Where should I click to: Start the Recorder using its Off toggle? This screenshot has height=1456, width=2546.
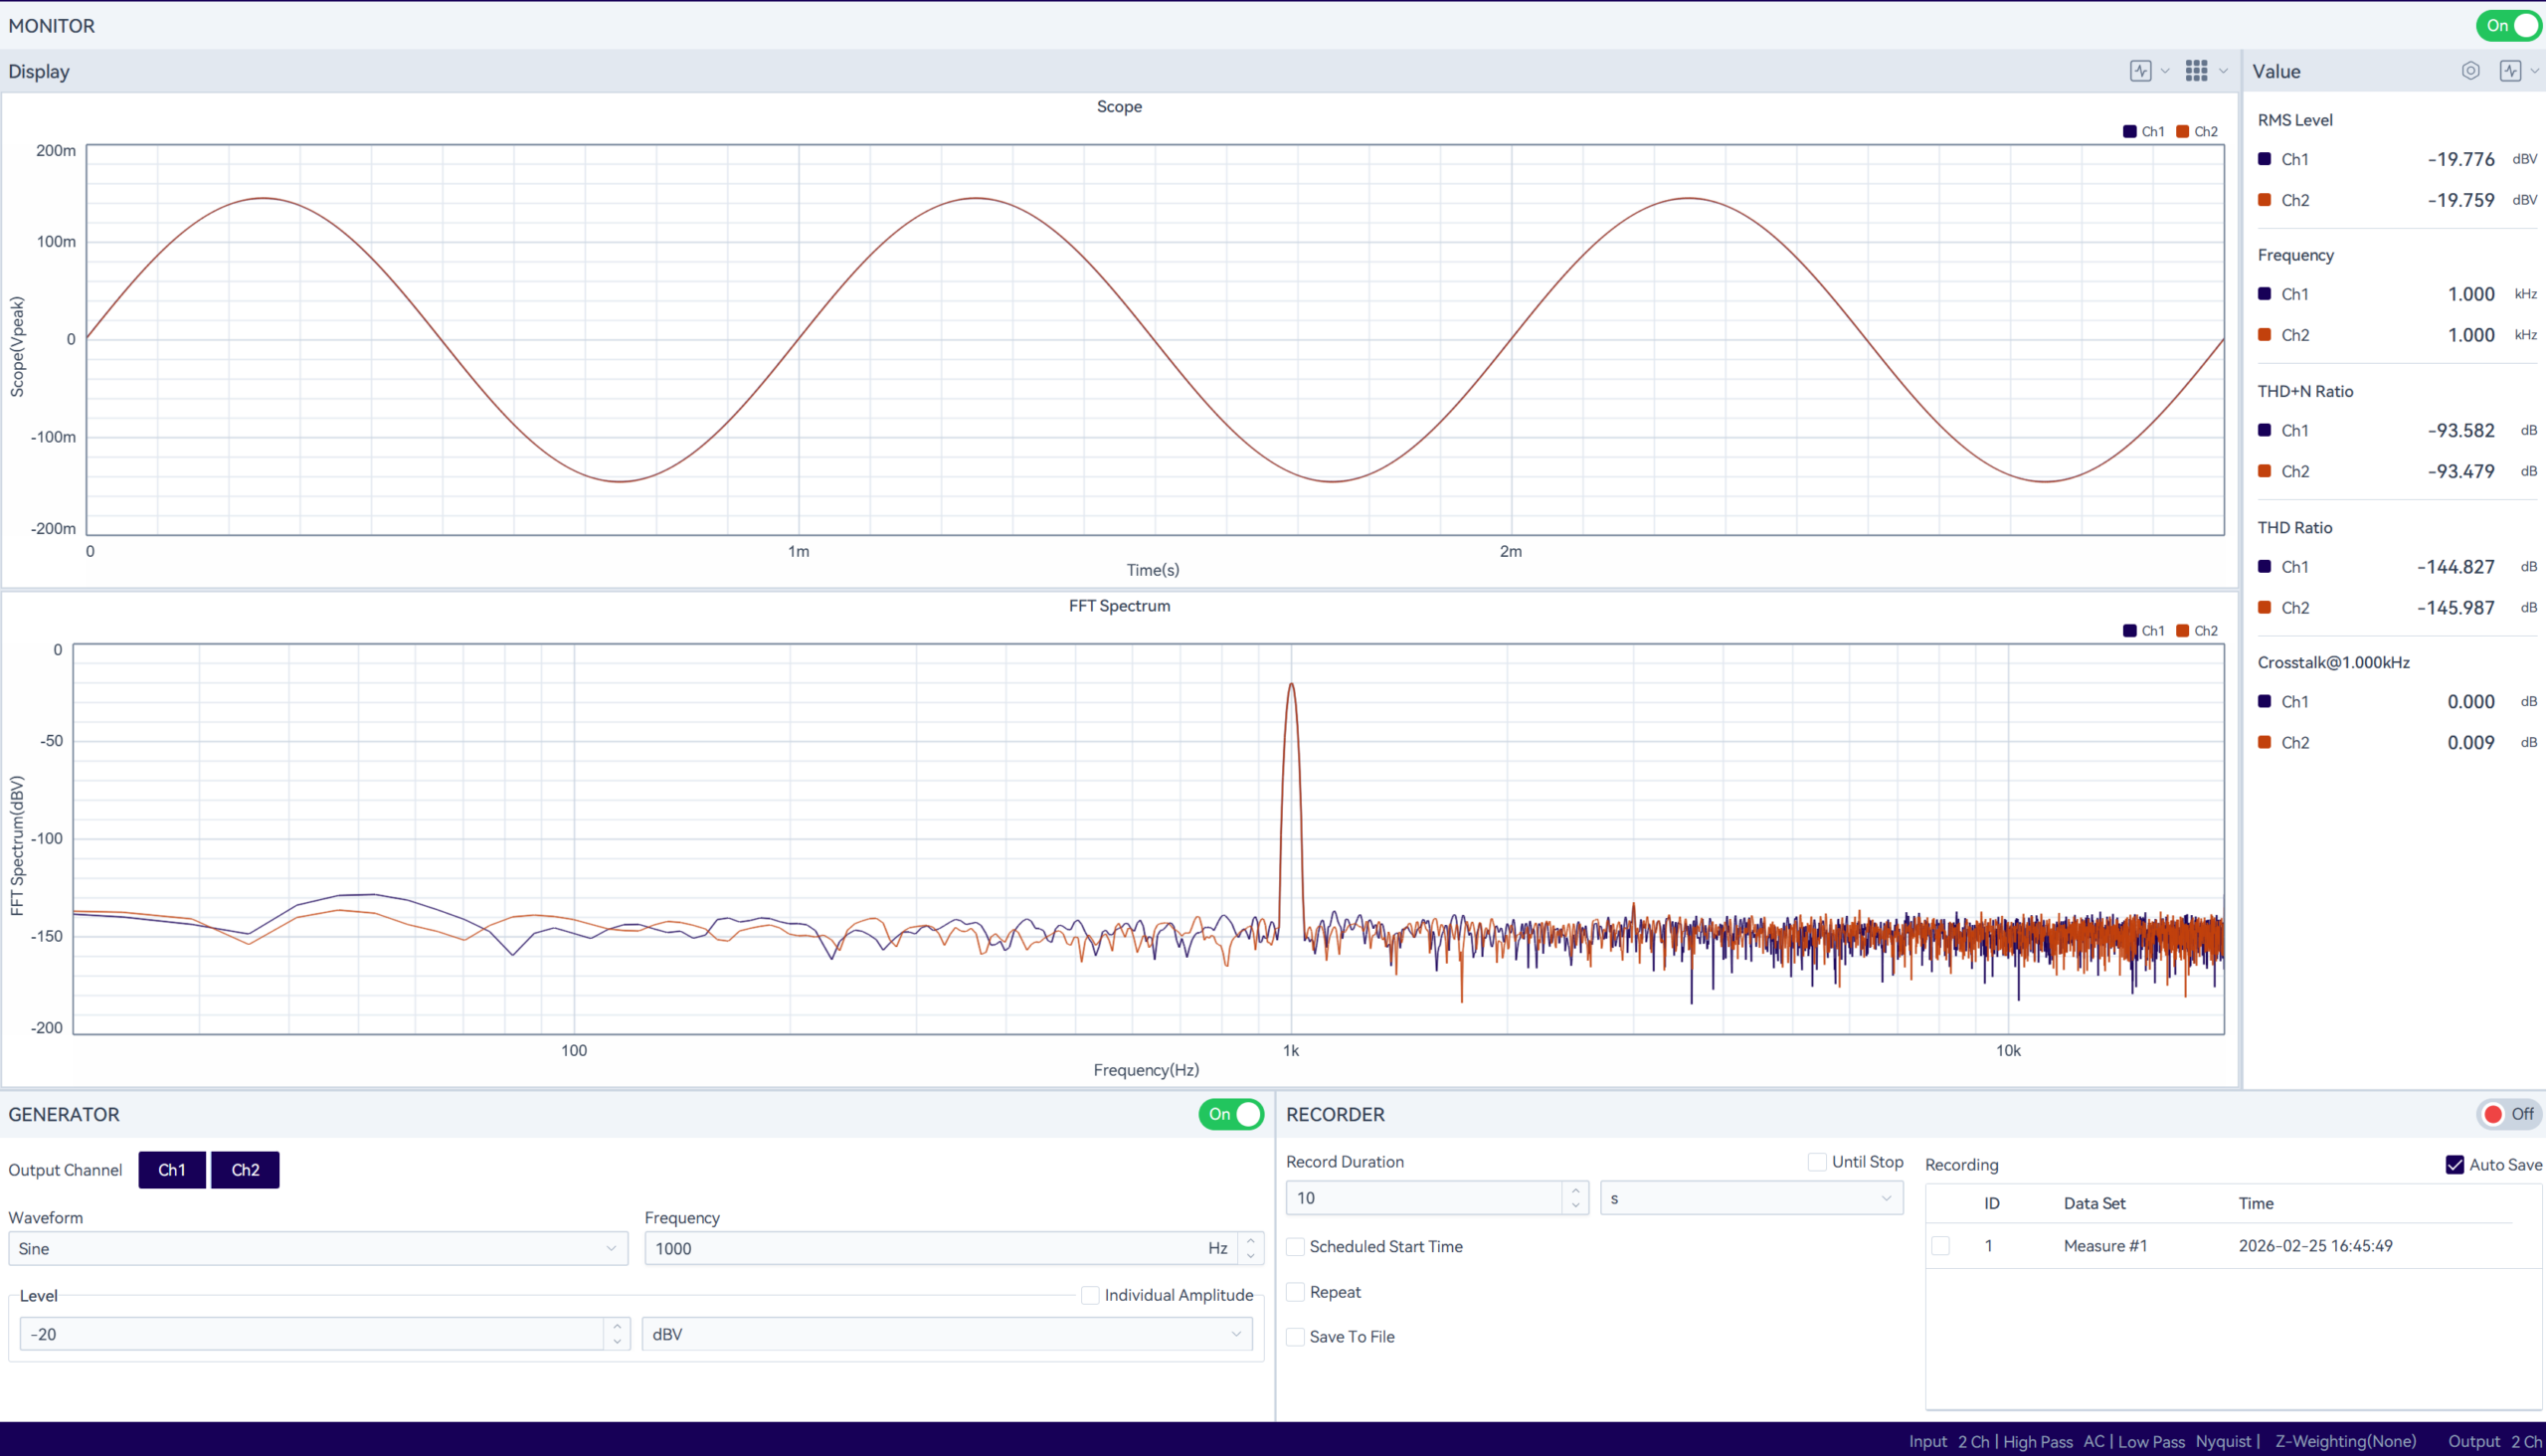pyautogui.click(x=2508, y=1114)
